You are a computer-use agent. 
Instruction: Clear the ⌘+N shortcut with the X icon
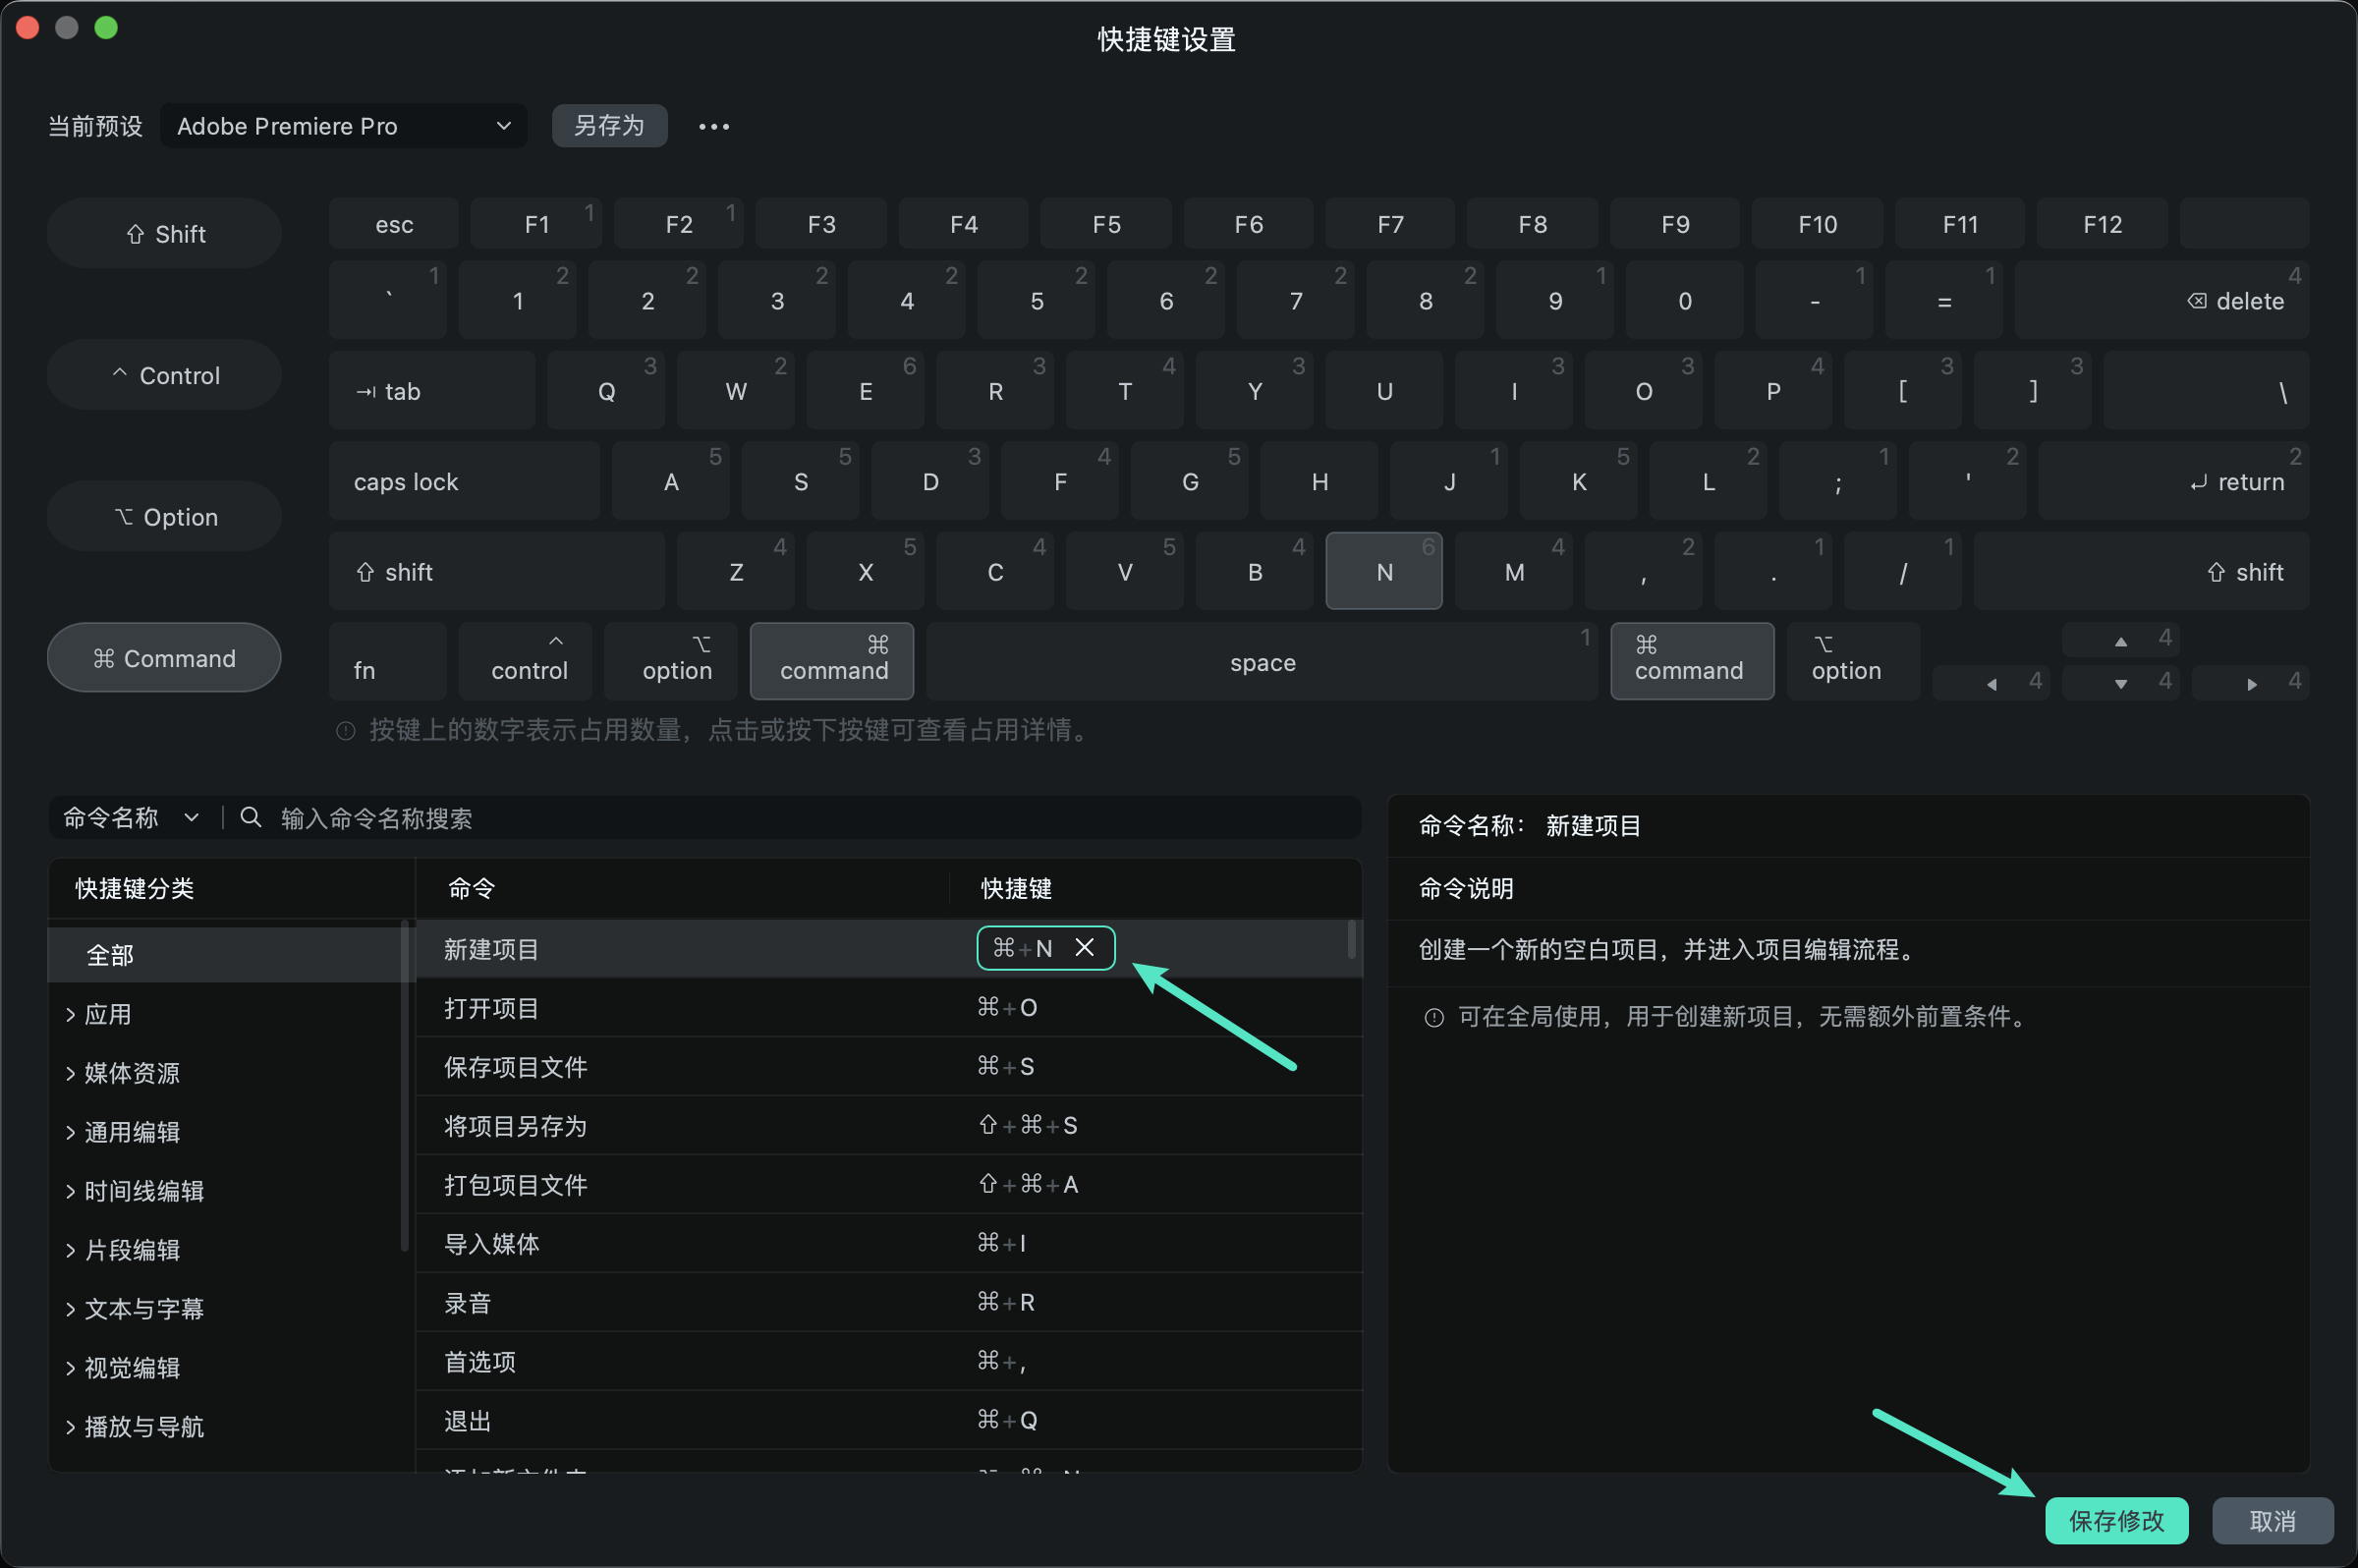(1084, 947)
